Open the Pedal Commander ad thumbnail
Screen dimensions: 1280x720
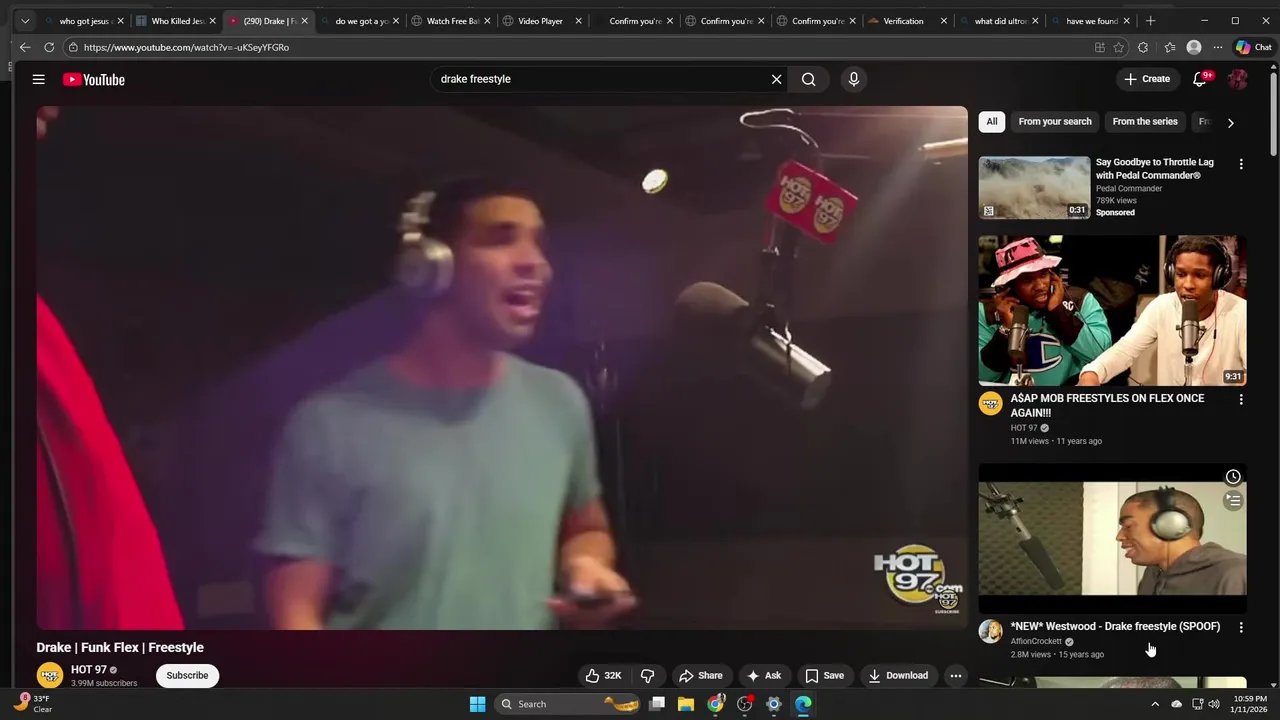point(1034,188)
